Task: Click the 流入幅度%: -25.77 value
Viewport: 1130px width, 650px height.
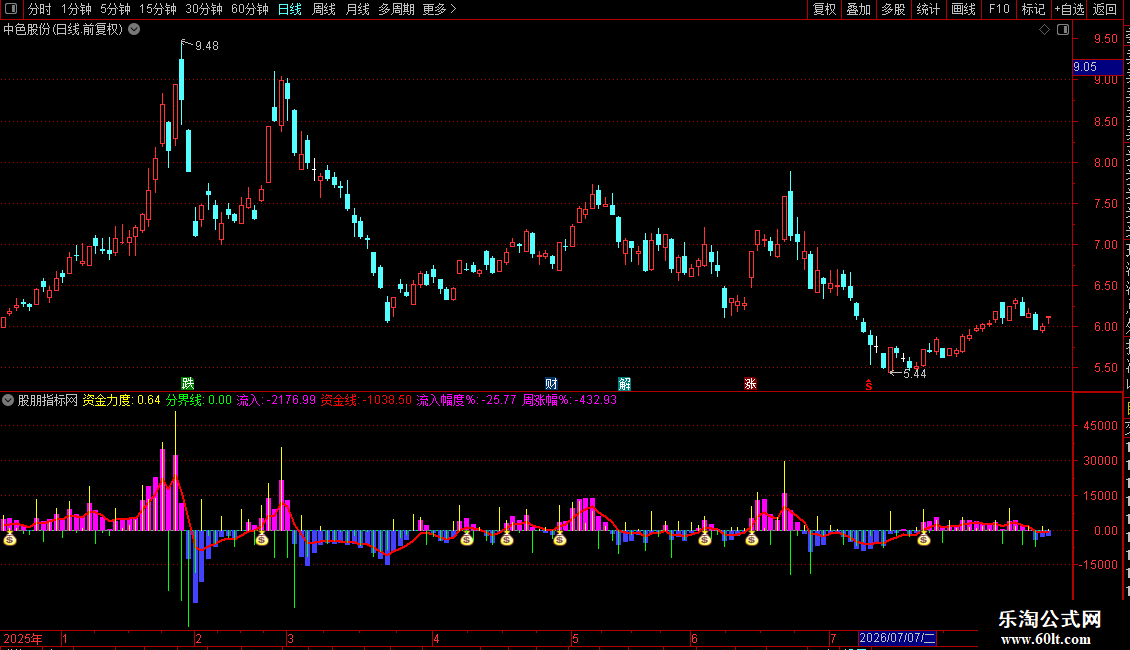Action: click(466, 400)
